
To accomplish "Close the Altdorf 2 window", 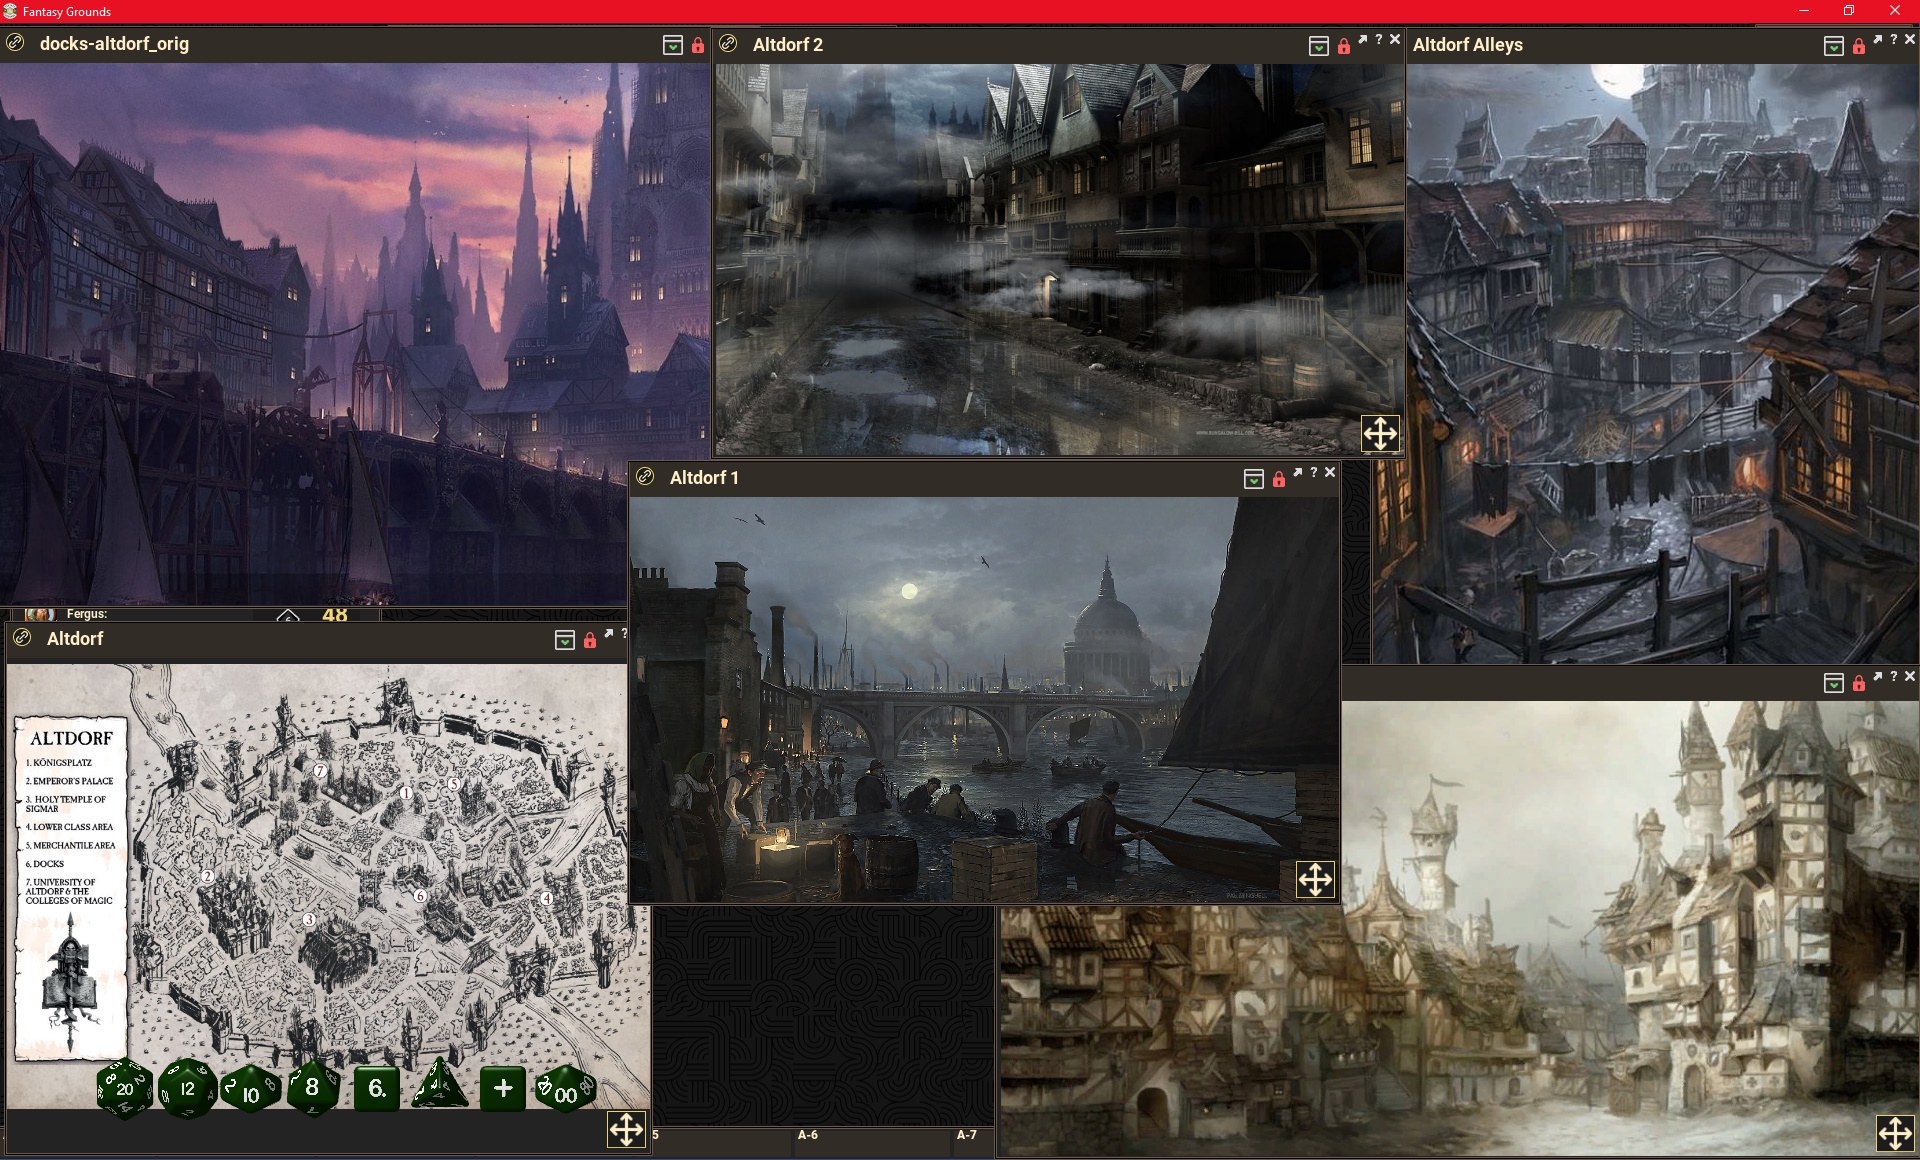I will click(1395, 40).
